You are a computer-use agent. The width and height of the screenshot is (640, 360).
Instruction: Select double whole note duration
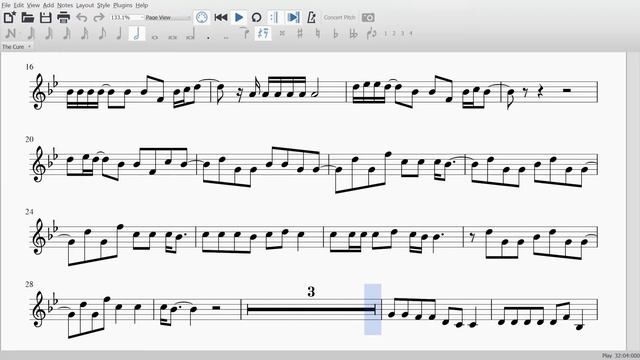click(173, 37)
